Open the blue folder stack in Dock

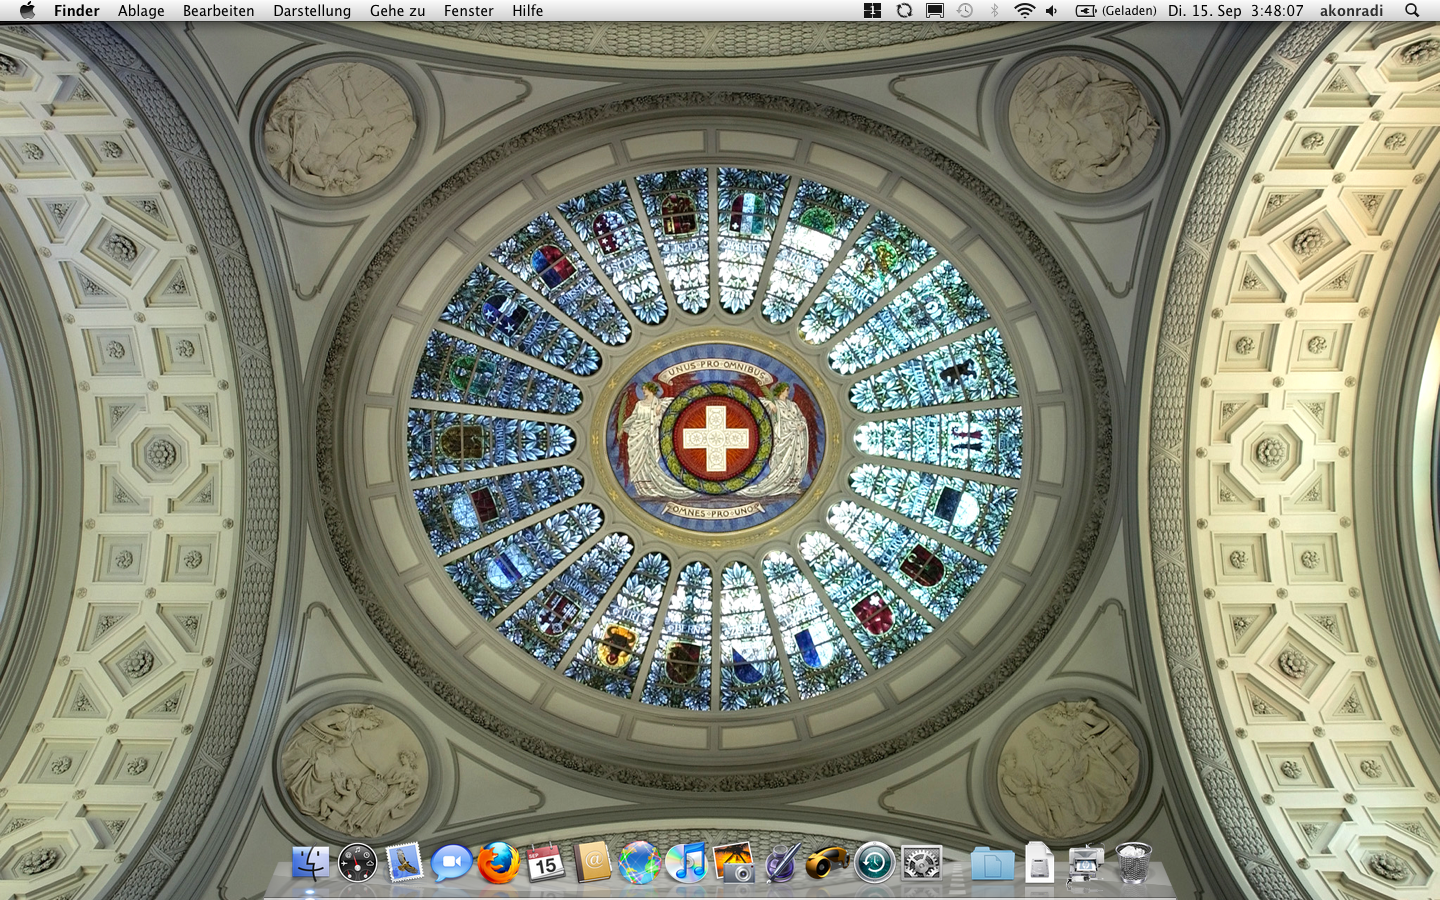(x=992, y=863)
